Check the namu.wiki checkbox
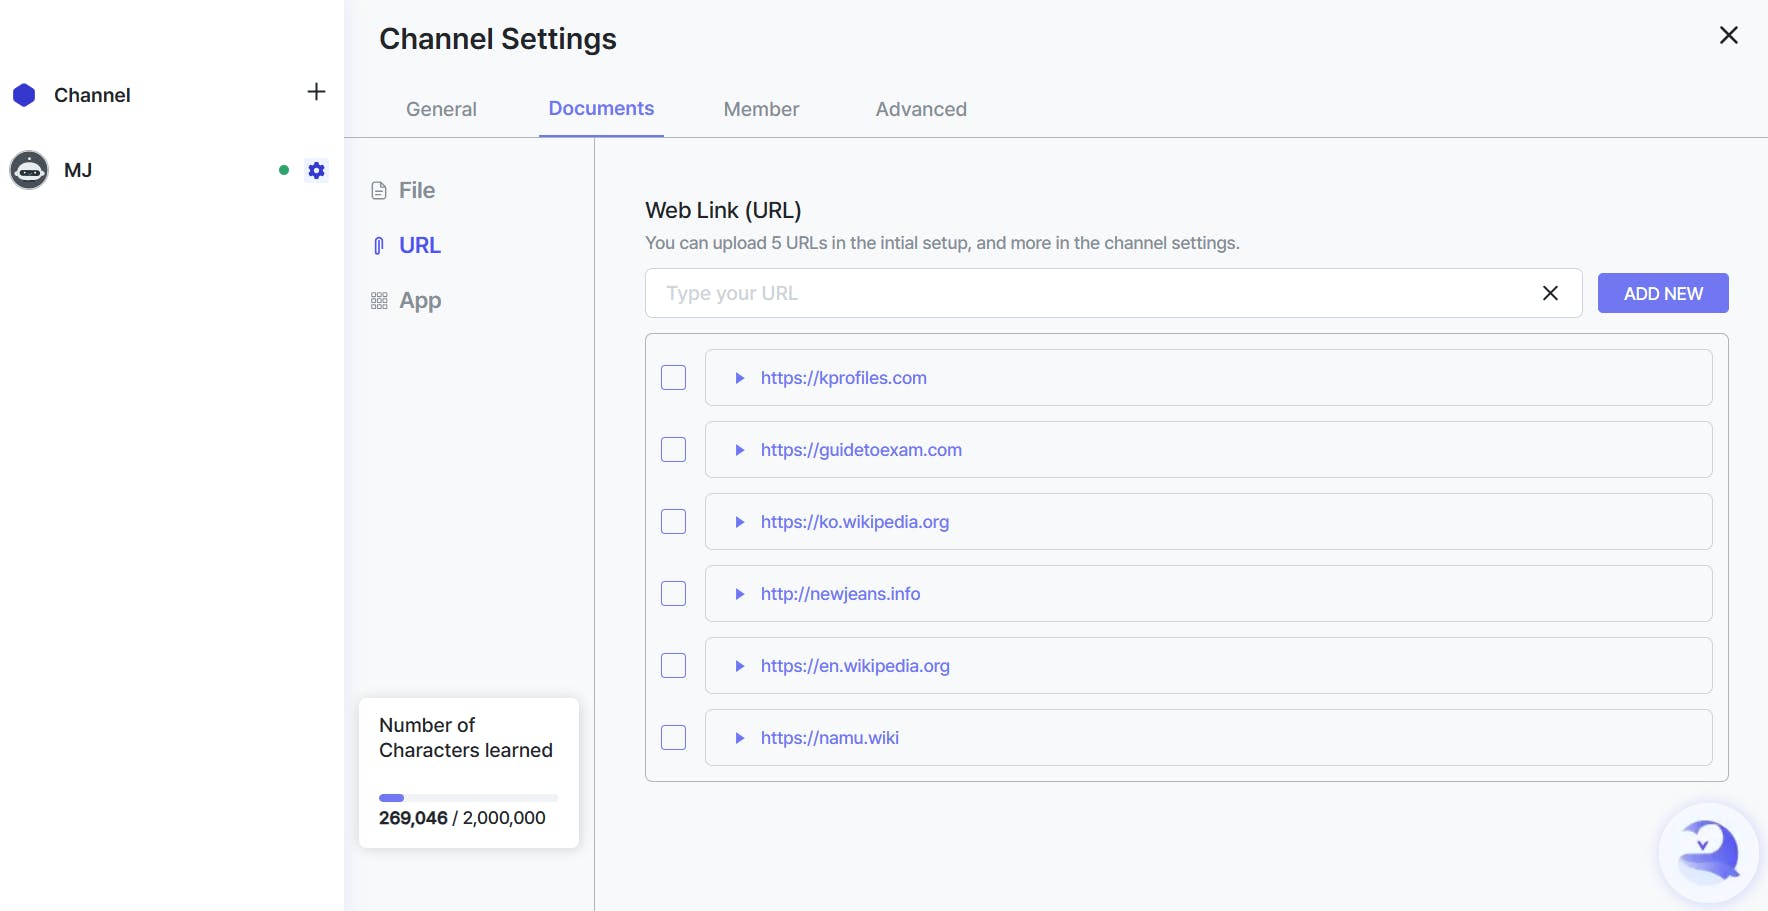1768x911 pixels. click(x=673, y=737)
